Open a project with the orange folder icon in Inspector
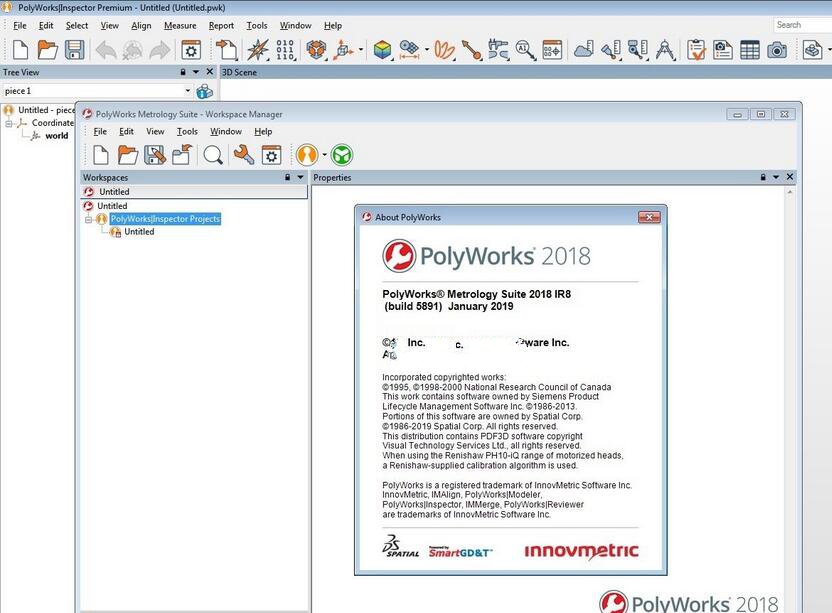Image resolution: width=832 pixels, height=613 pixels. point(47,50)
